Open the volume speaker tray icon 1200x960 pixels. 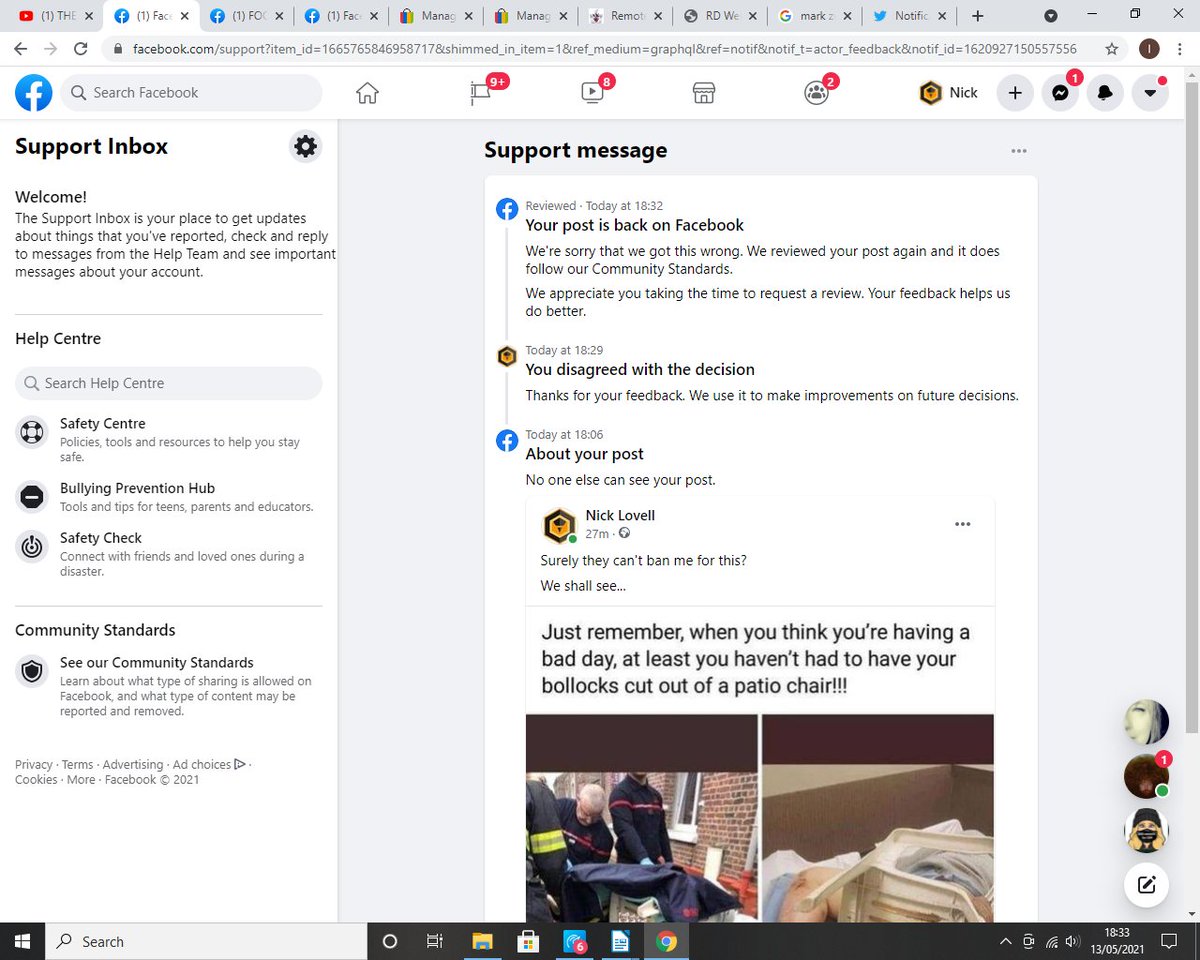[1073, 941]
